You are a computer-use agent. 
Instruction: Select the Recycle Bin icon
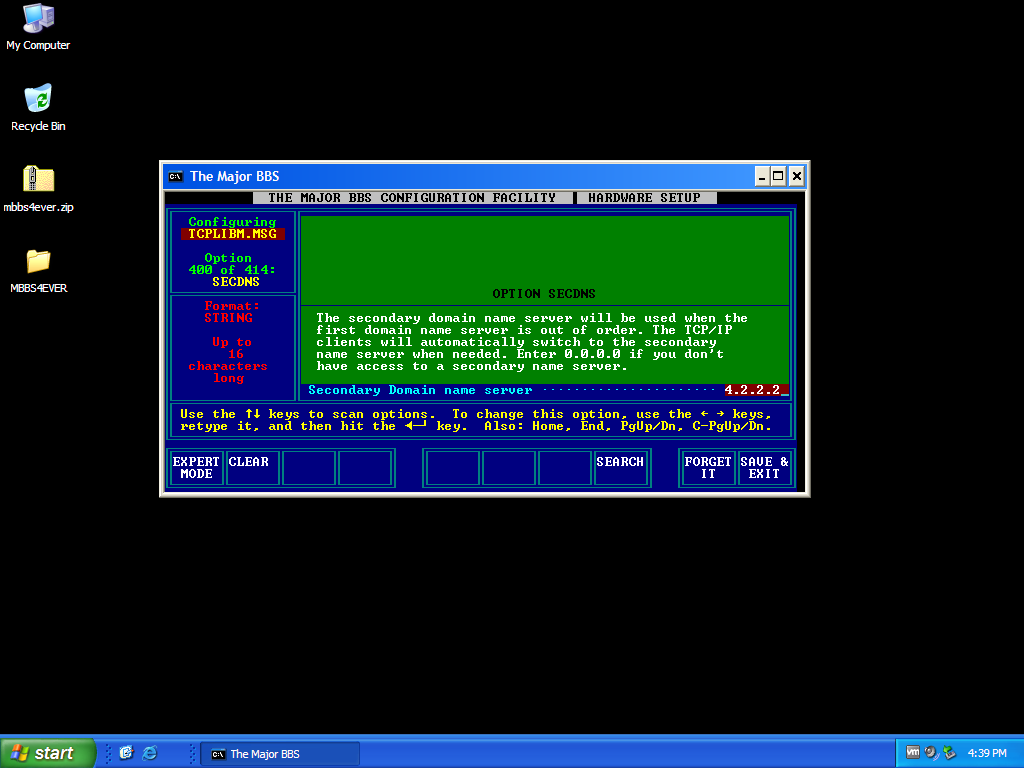coord(38,100)
